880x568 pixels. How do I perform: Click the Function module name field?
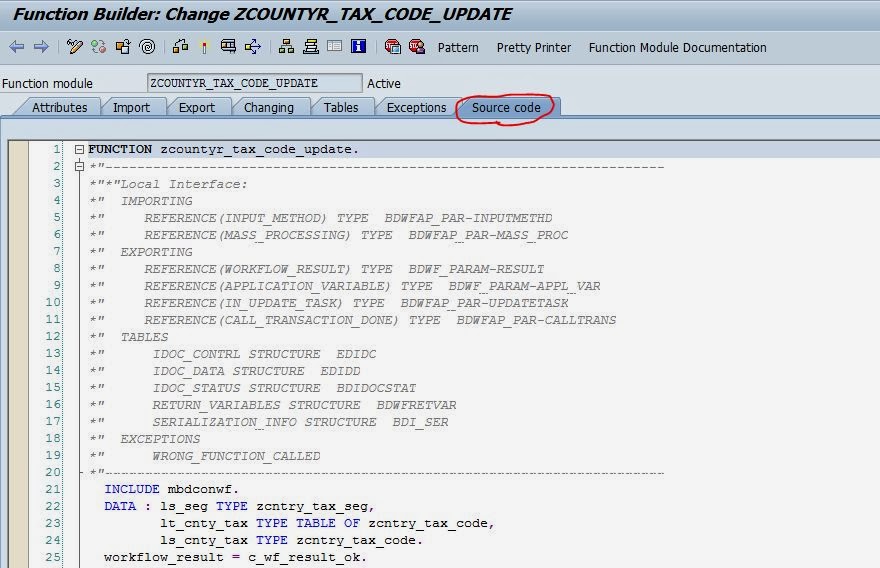click(254, 83)
